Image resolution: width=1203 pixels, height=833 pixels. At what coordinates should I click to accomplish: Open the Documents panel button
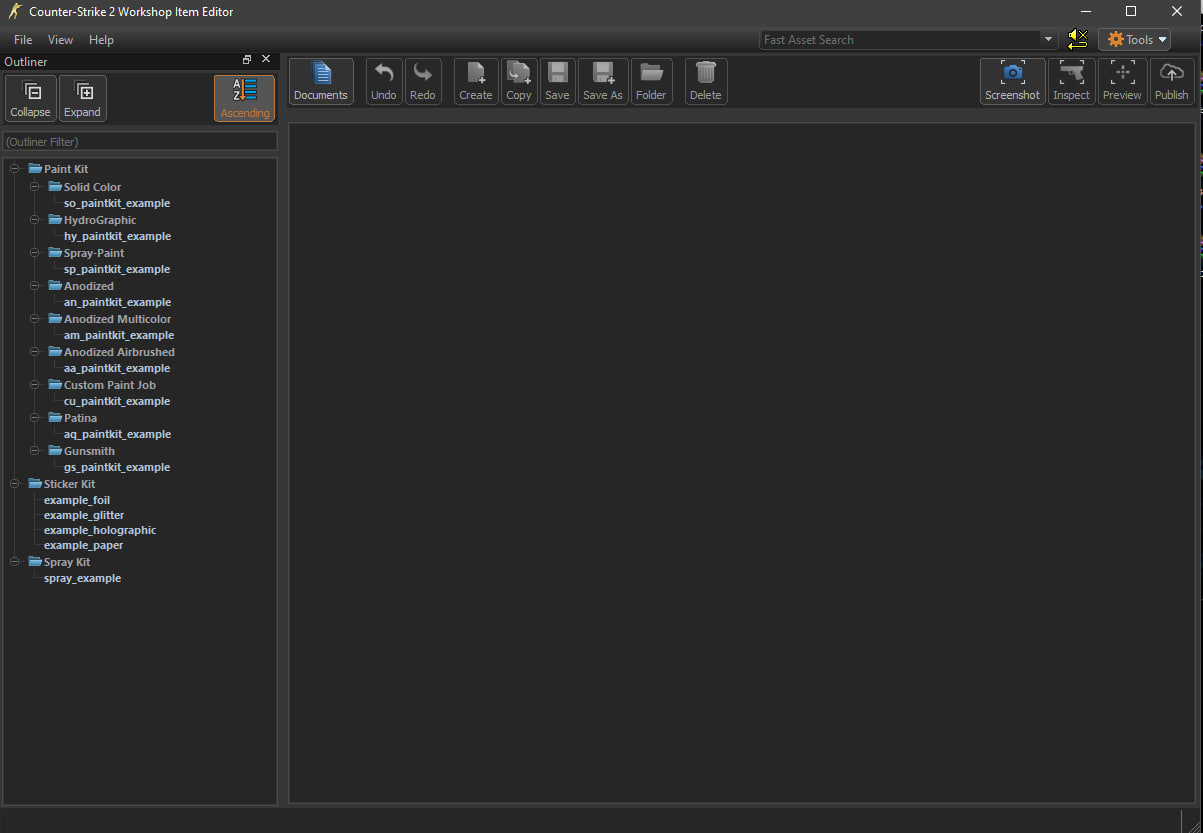point(321,81)
